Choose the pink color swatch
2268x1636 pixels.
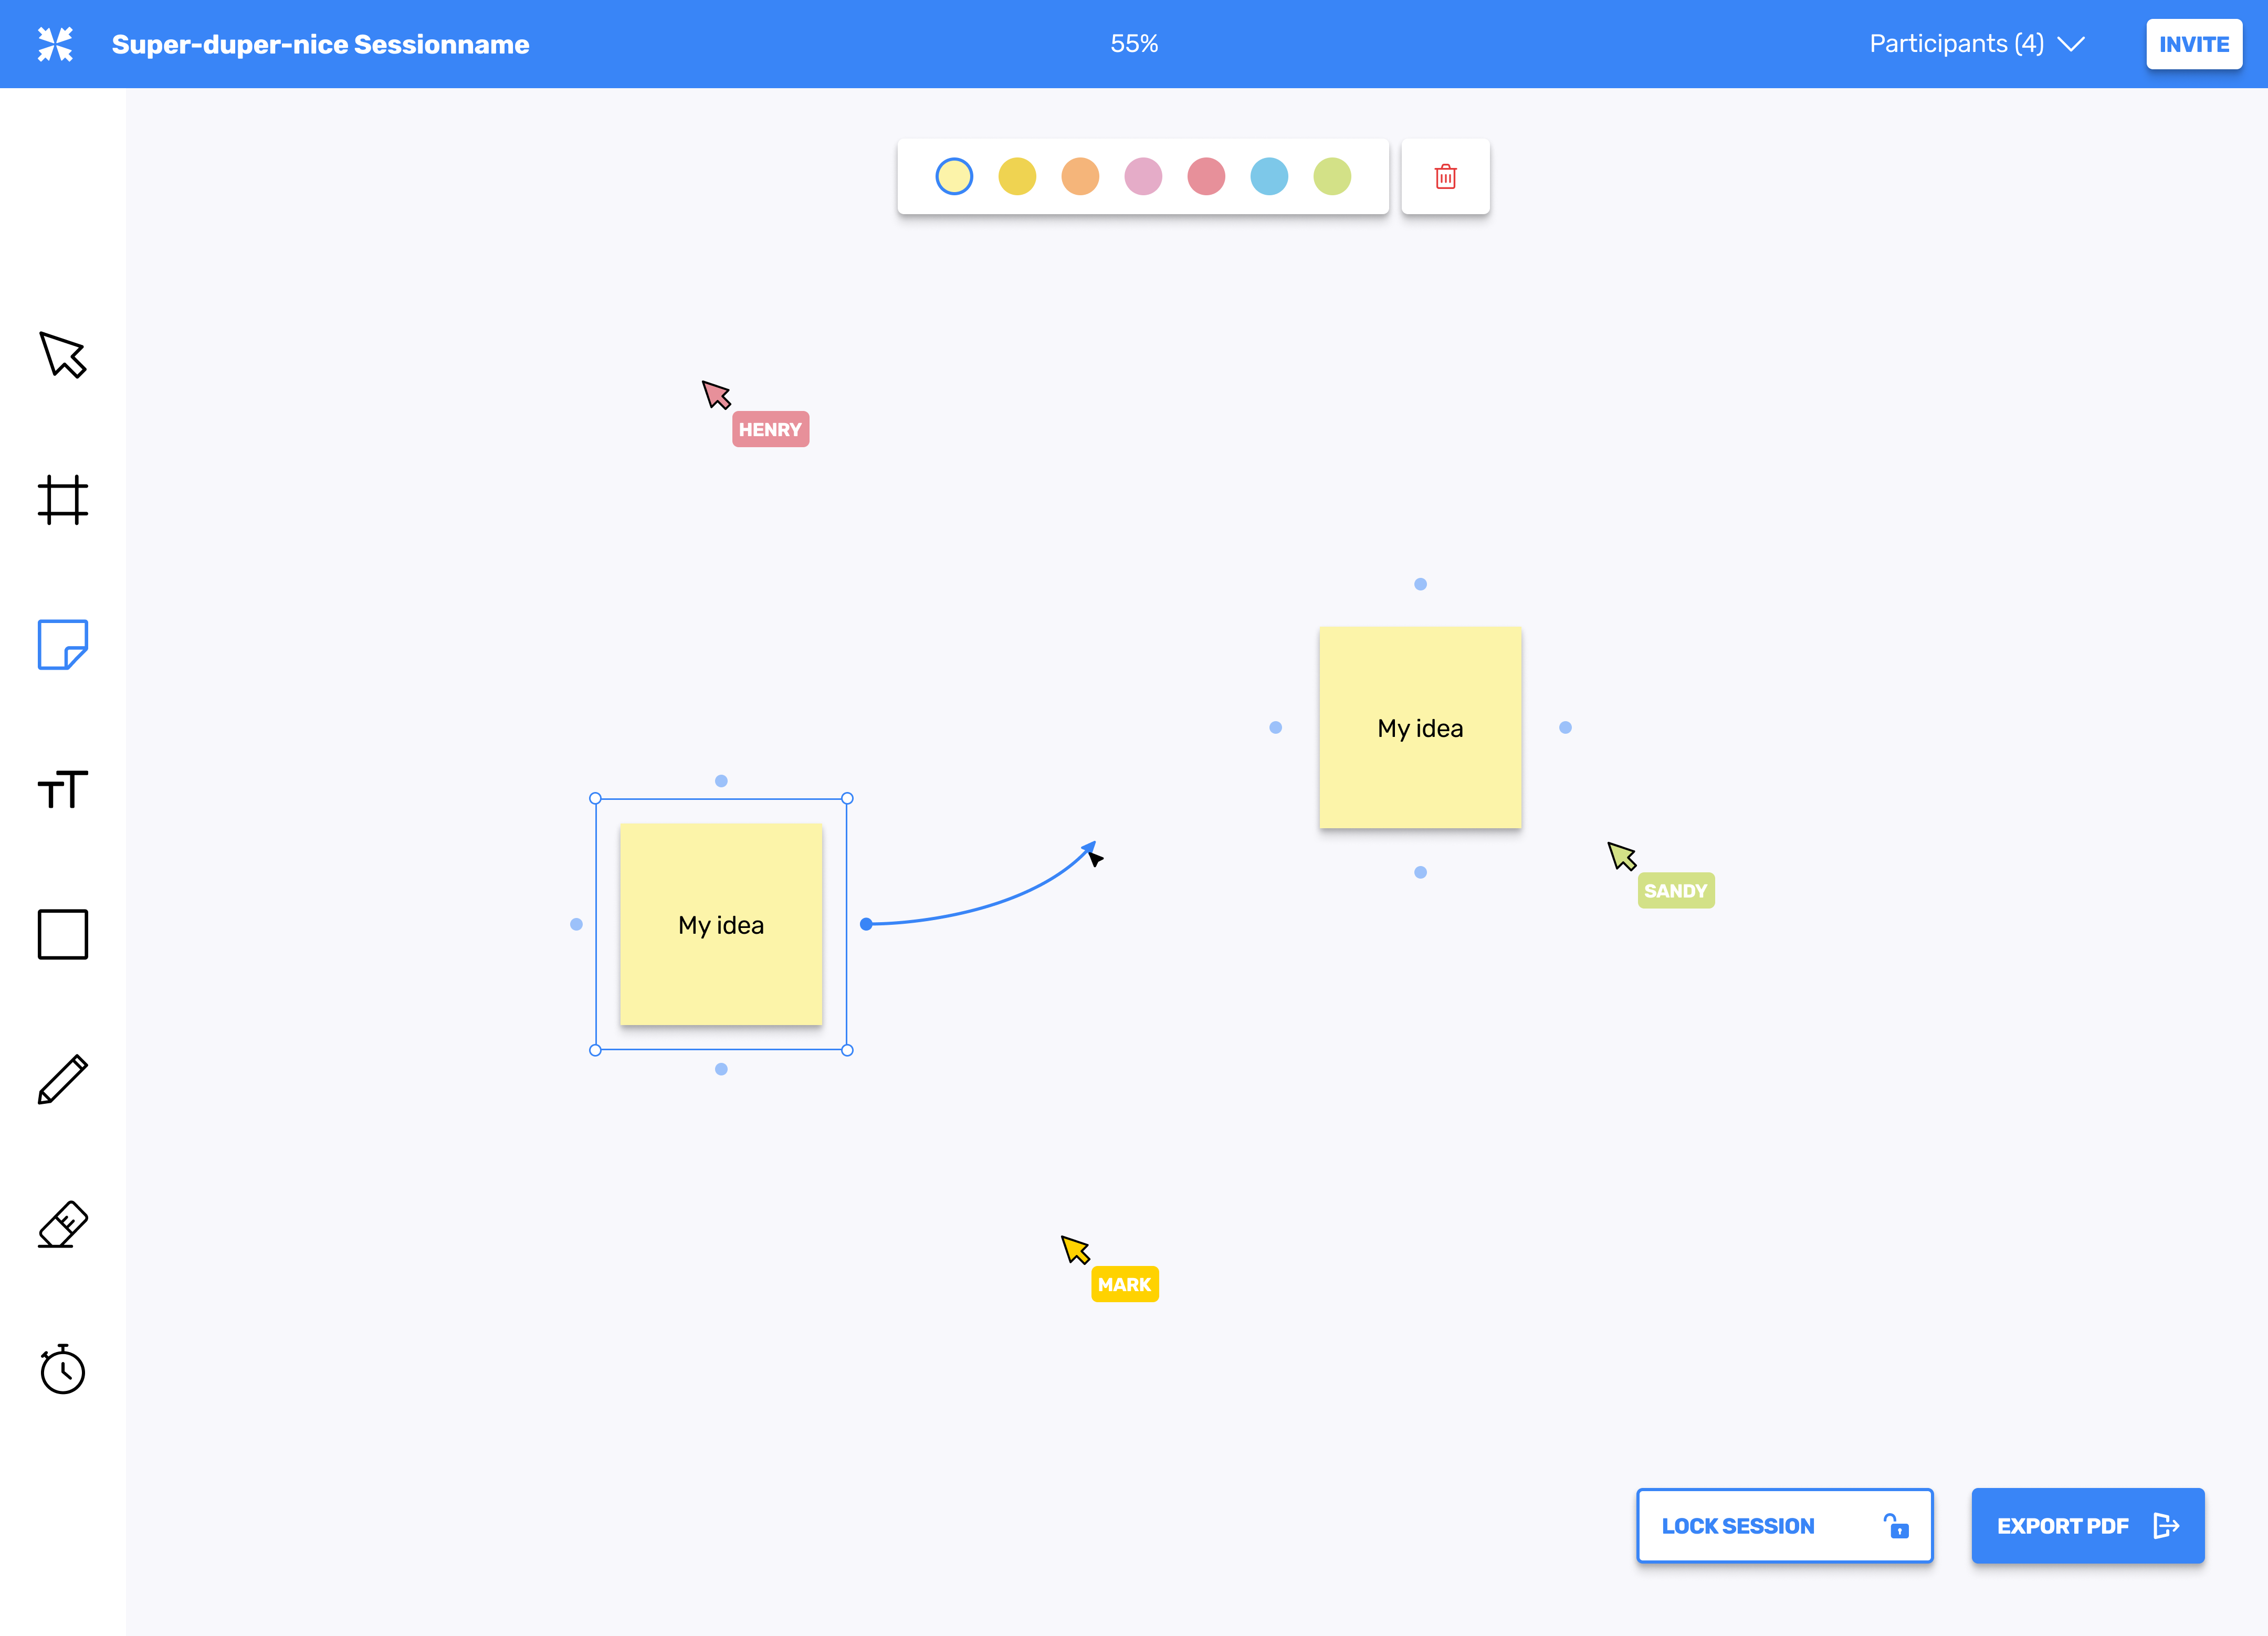coord(1143,177)
